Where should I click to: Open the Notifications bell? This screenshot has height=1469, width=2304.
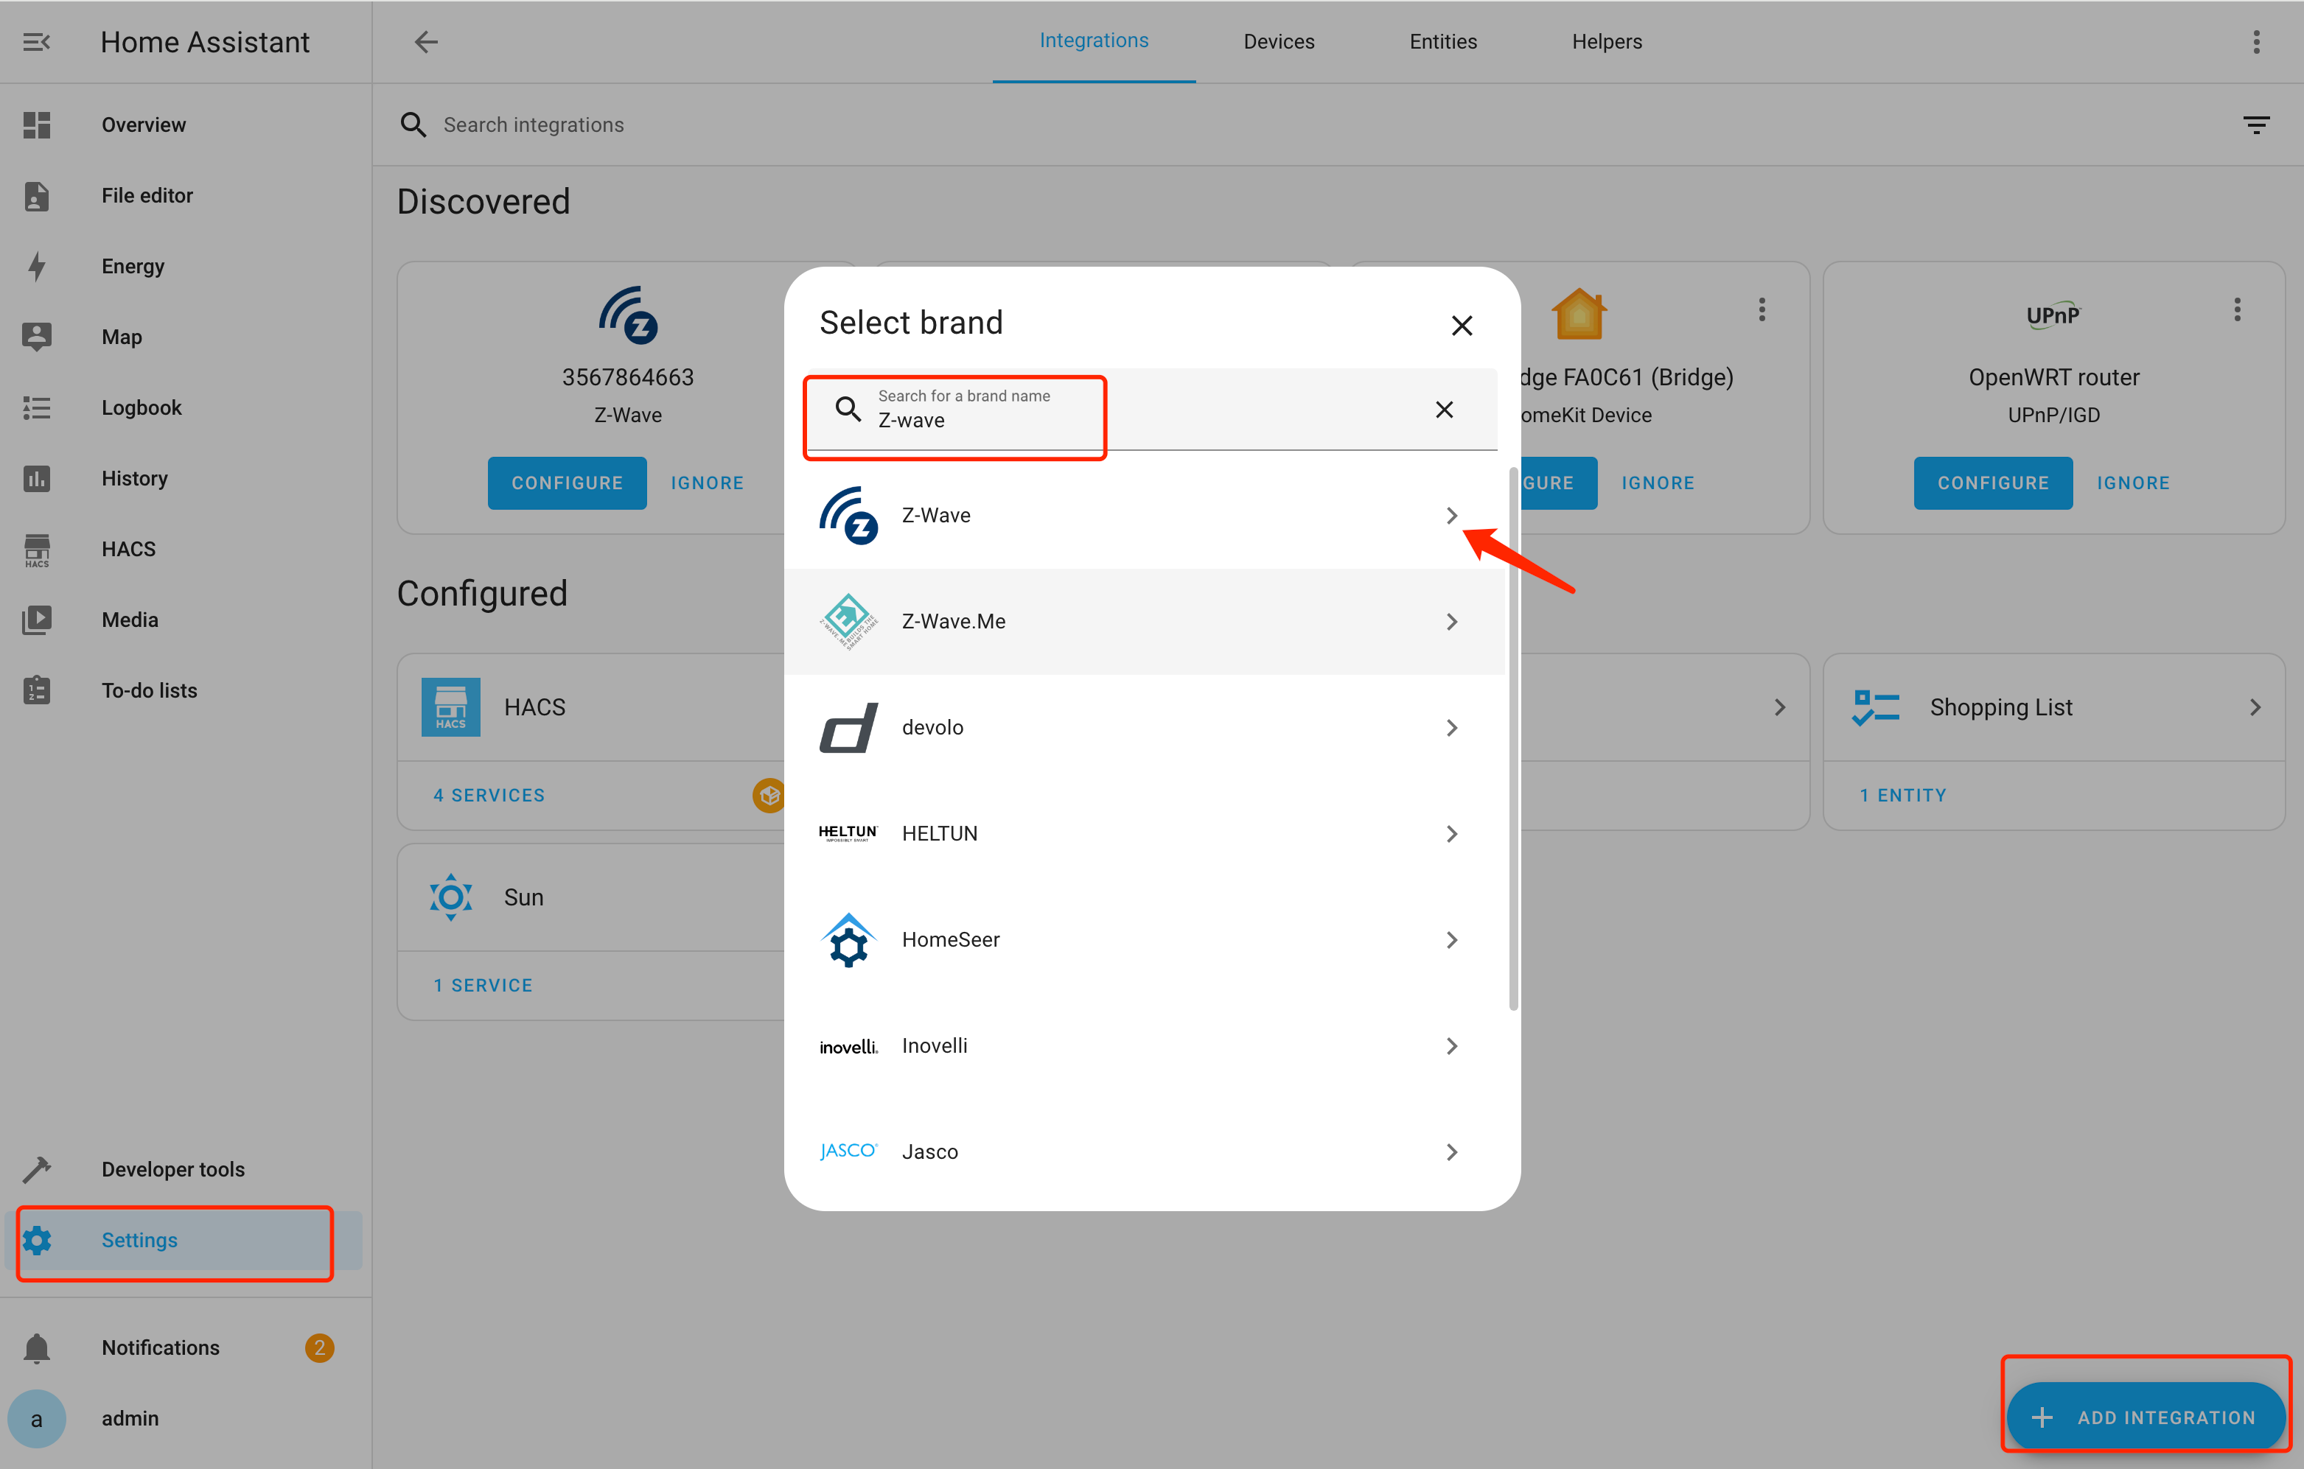click(37, 1347)
